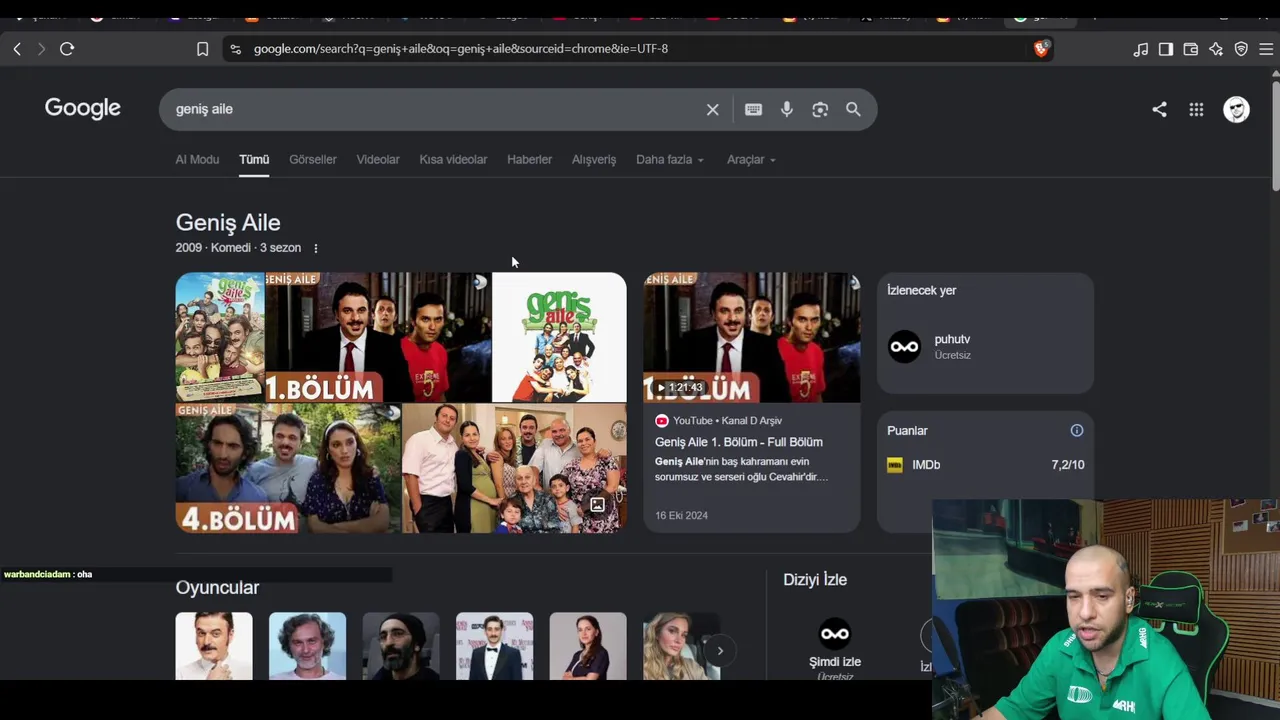Screen dimensions: 1280x720
Task: Select the third cast member in beanie
Action: 401,646
